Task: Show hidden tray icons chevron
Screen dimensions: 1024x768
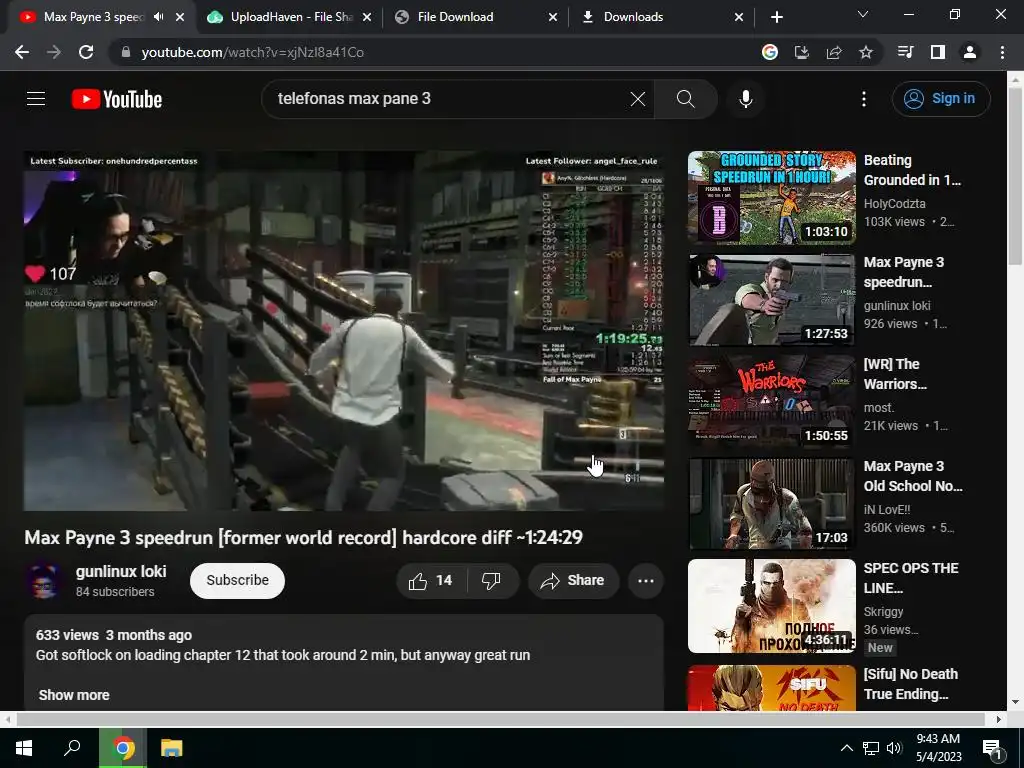Action: [x=846, y=748]
